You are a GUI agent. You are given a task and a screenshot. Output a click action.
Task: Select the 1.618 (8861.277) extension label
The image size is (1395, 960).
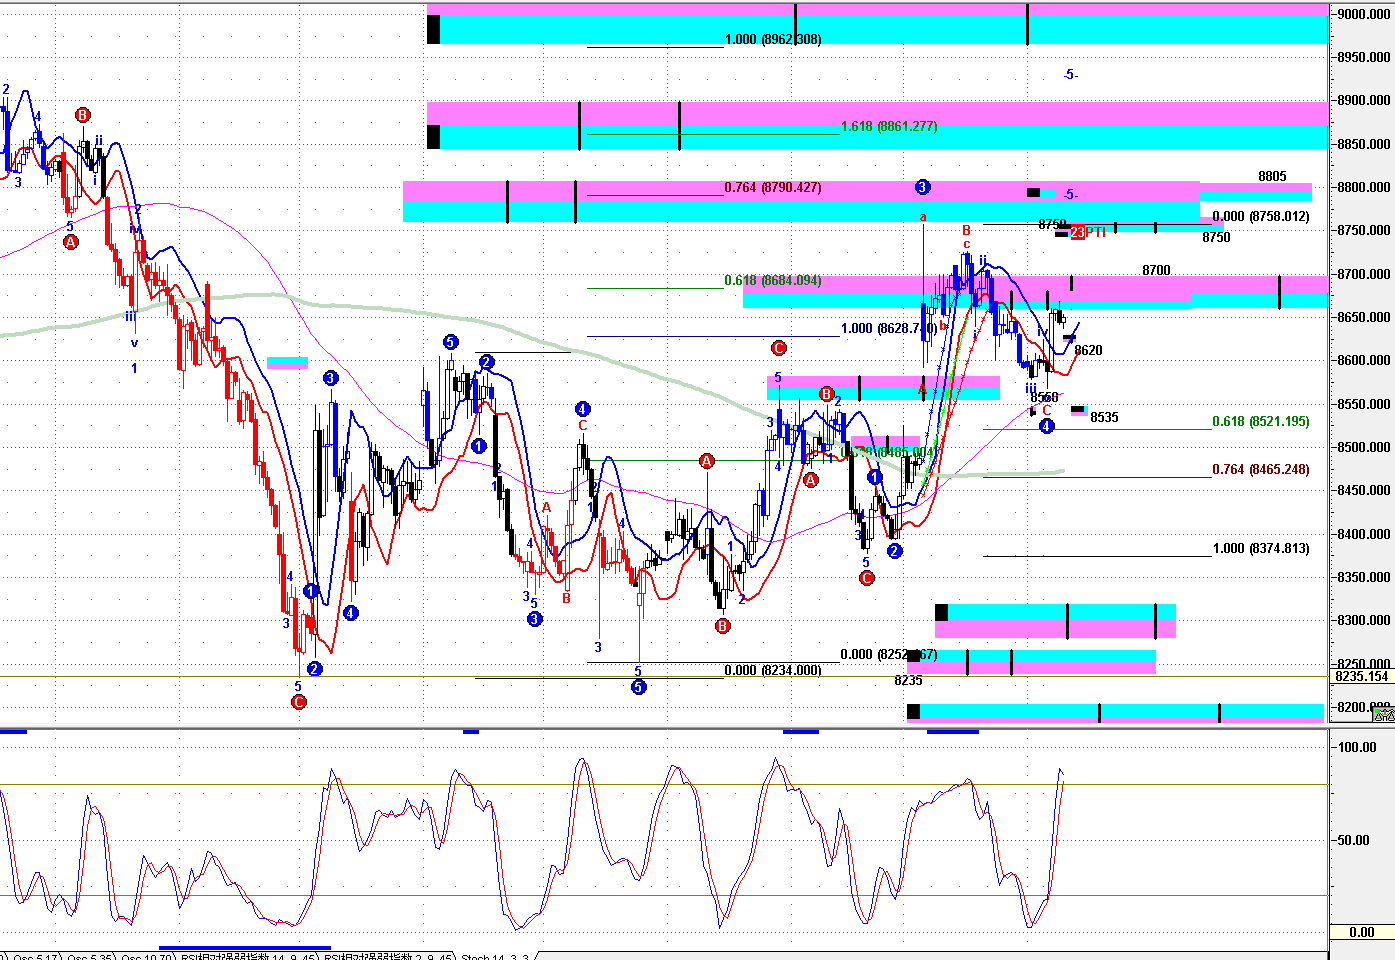click(x=889, y=127)
